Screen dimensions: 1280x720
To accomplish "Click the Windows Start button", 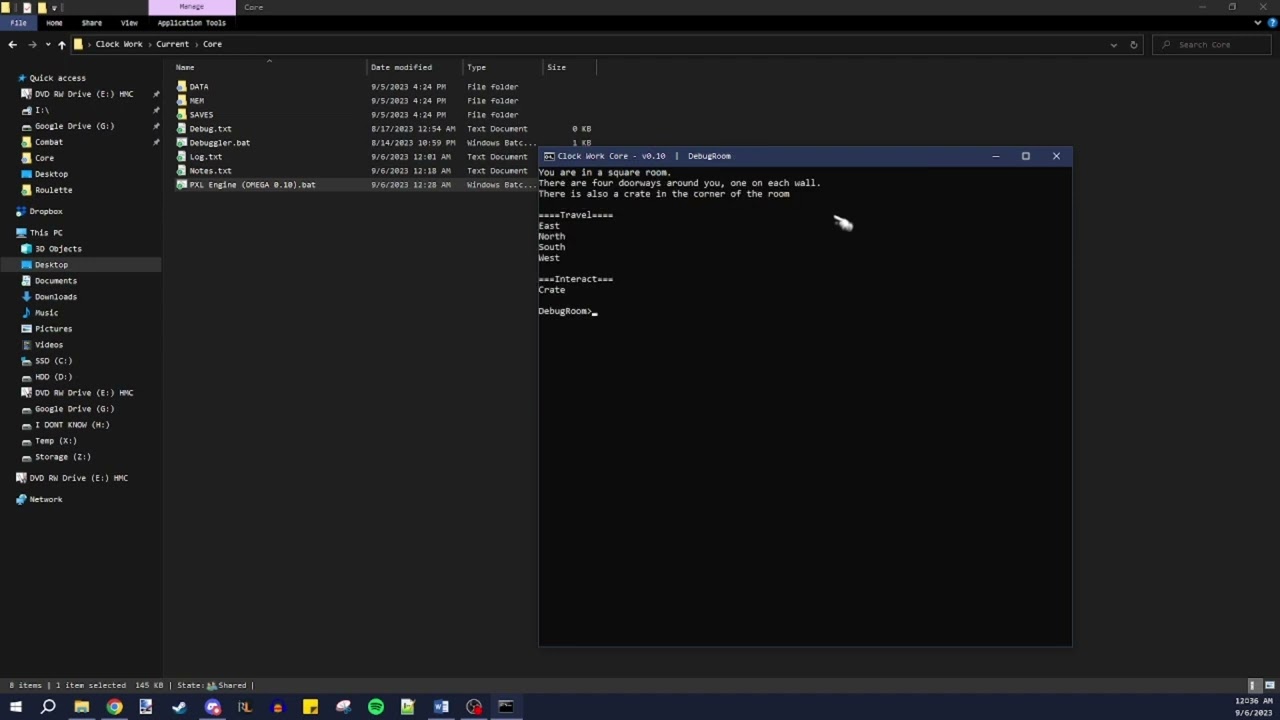I will pyautogui.click(x=15, y=707).
